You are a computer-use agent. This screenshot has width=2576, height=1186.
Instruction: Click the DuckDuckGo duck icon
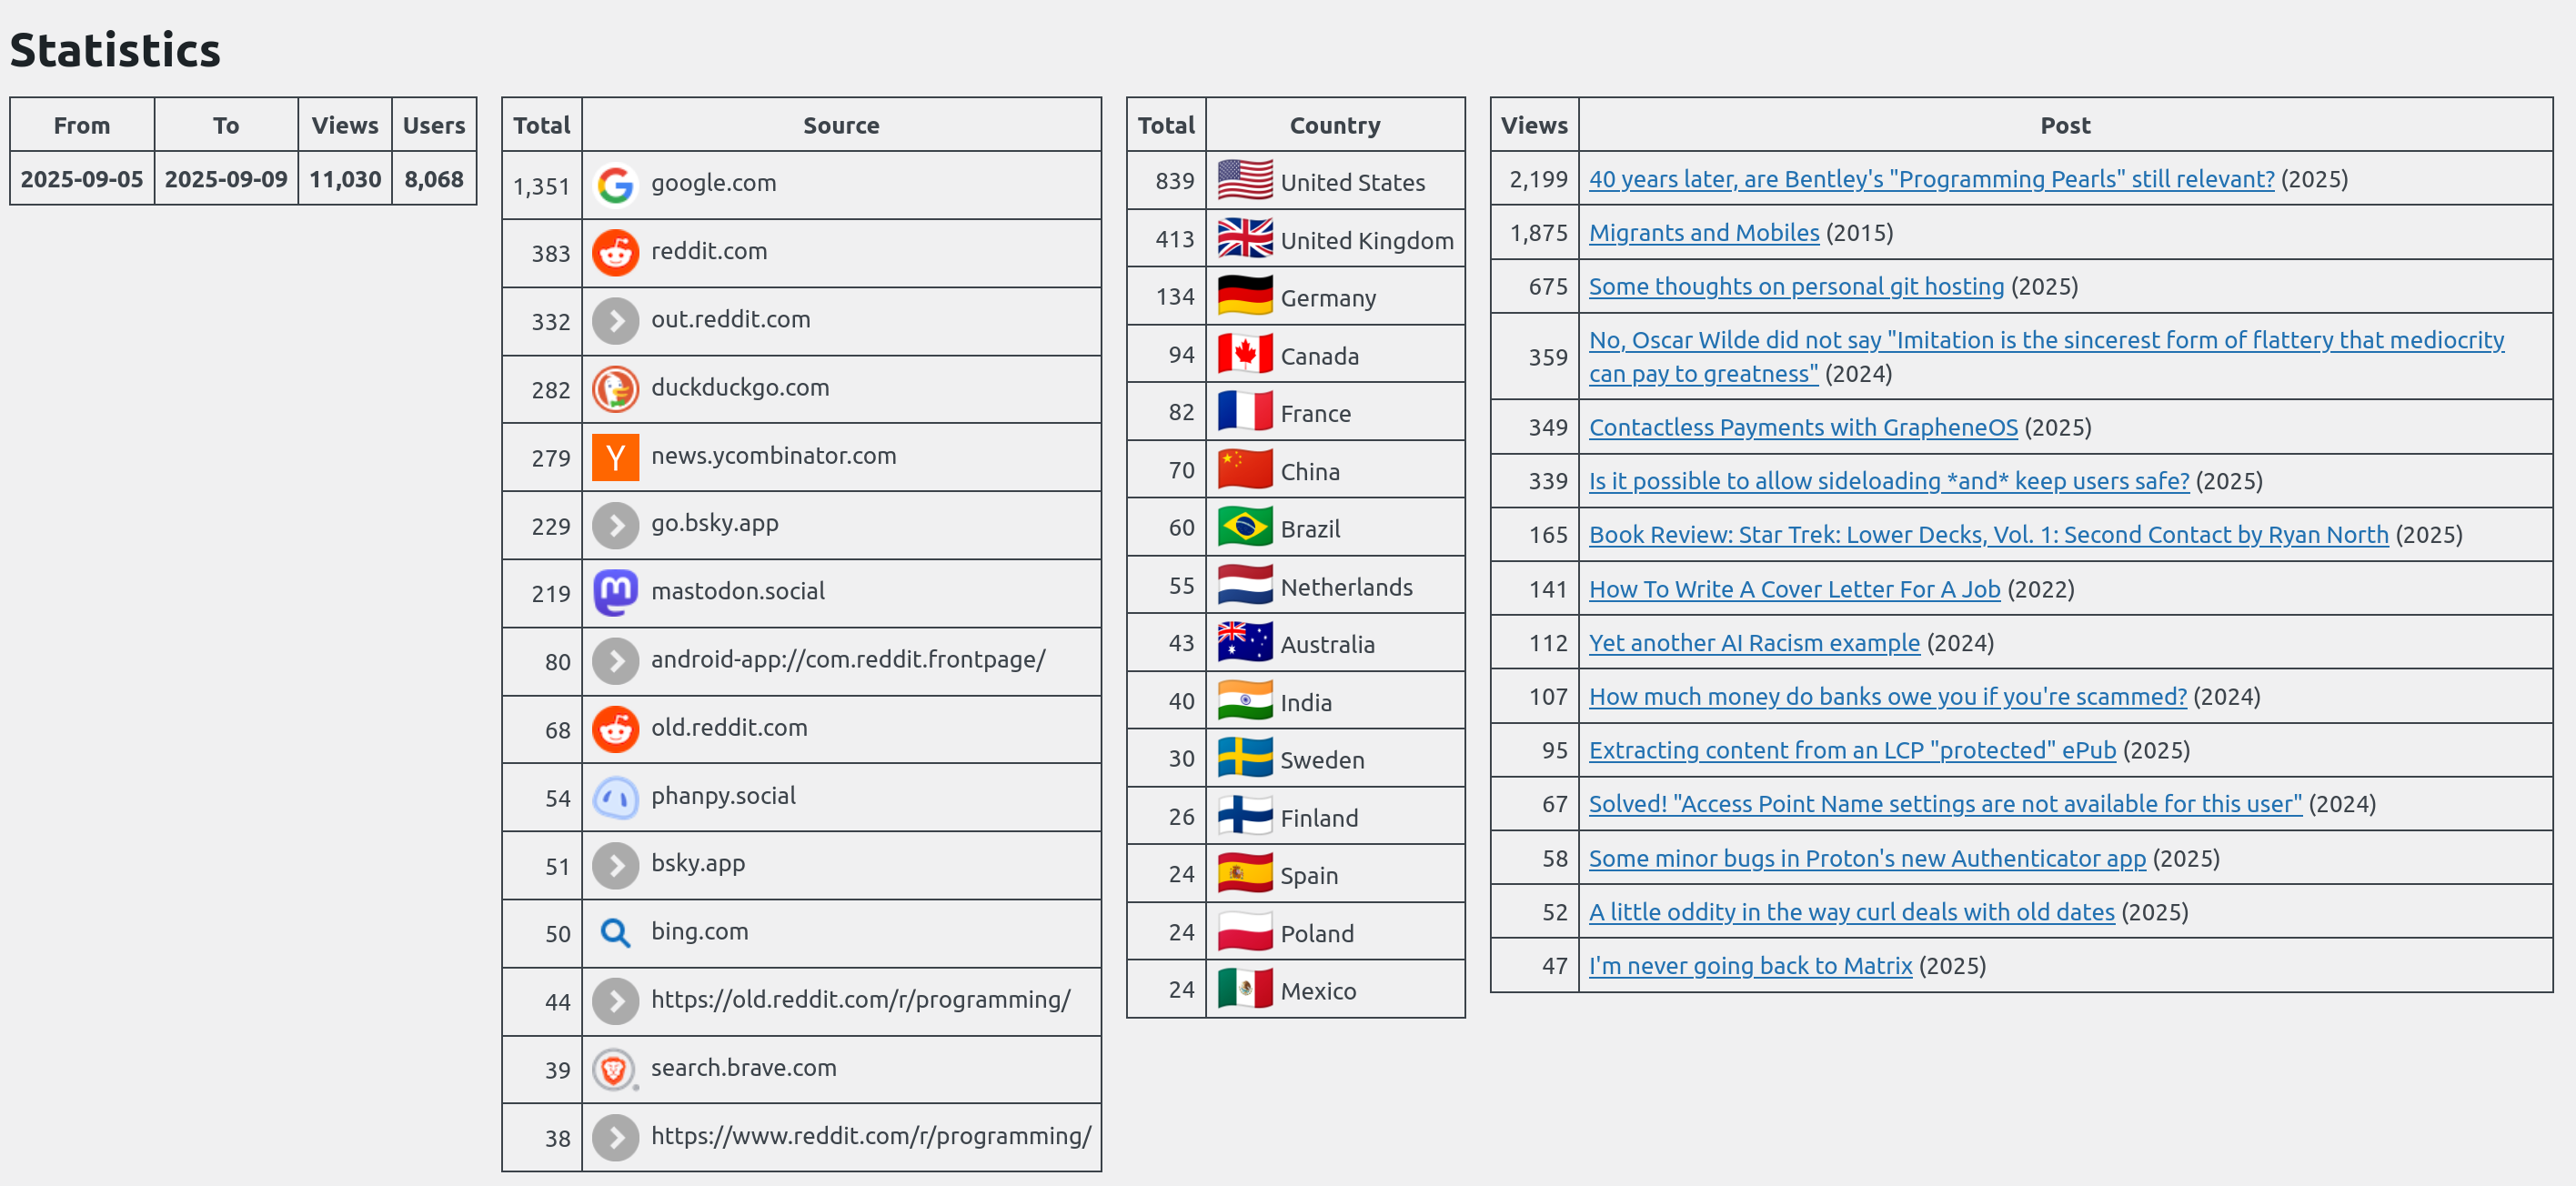[615, 389]
